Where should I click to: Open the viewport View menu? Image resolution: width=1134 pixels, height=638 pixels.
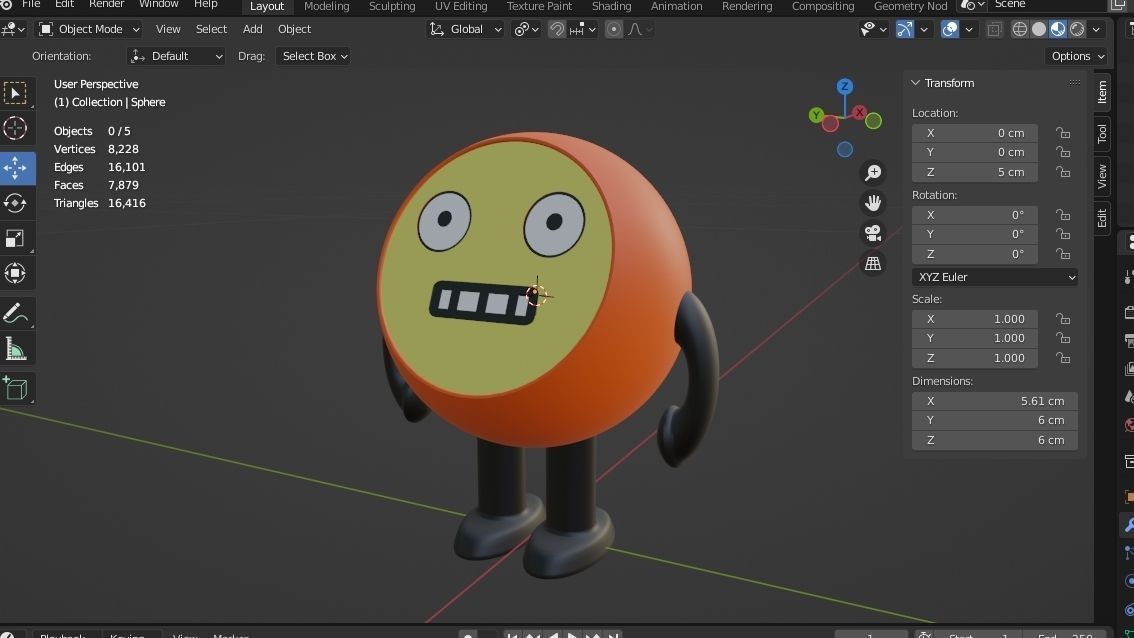tap(168, 29)
